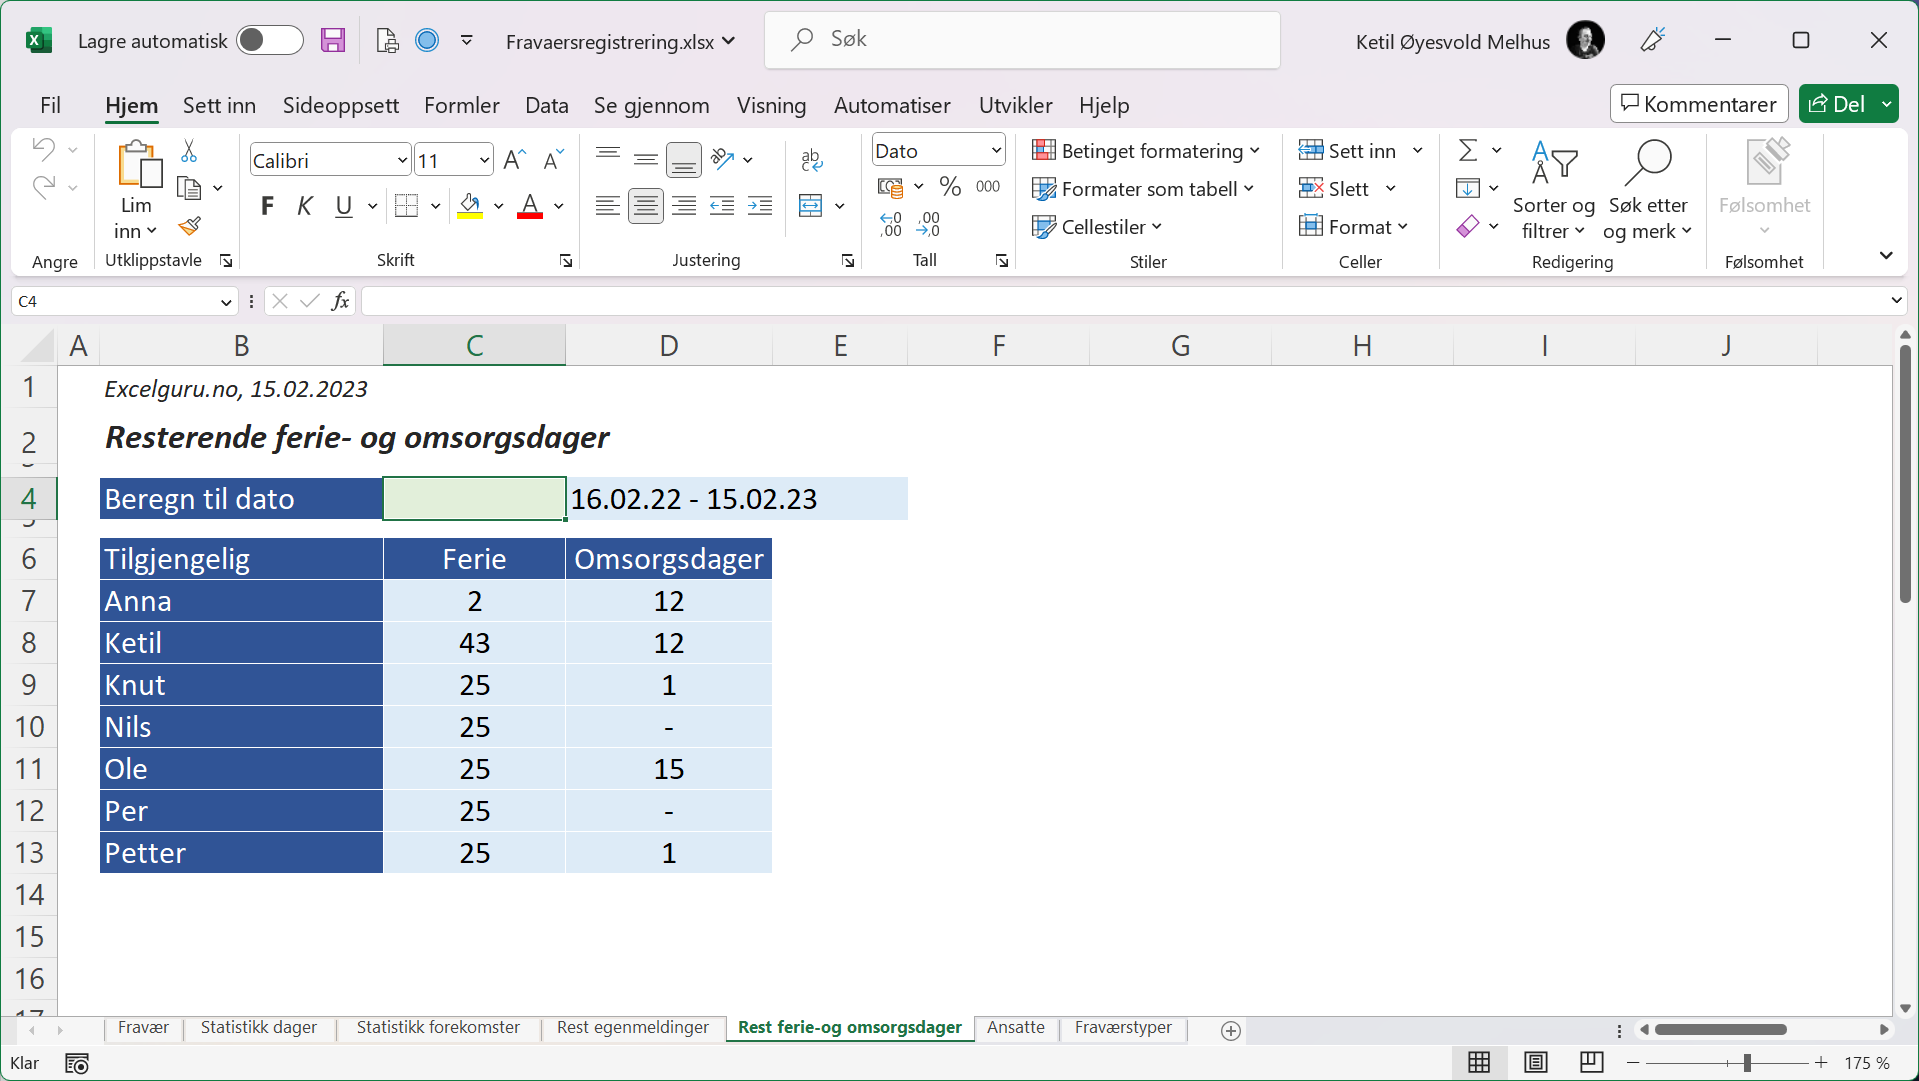Switch to Ansatte sheet tab
Viewport: 1919px width, 1081px height.
point(1015,1028)
